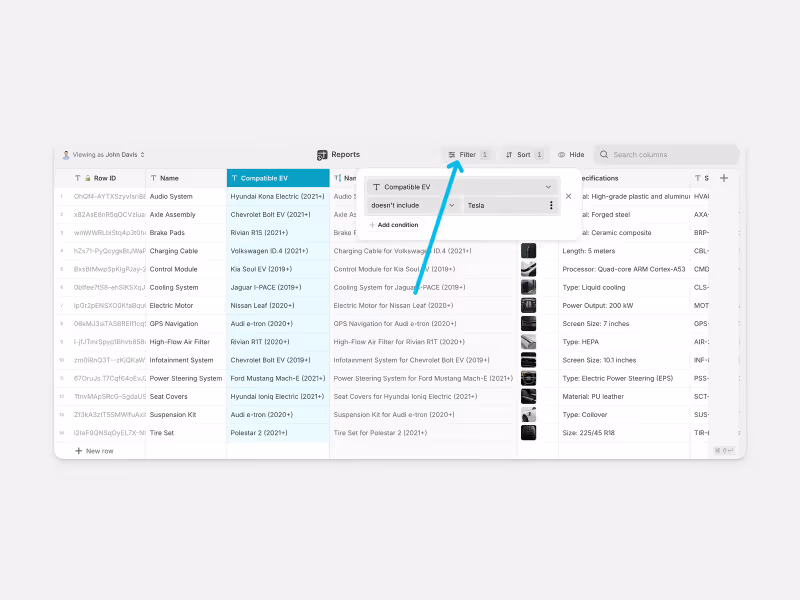
Task: Open the Control Module row thumbnail
Action: click(529, 269)
